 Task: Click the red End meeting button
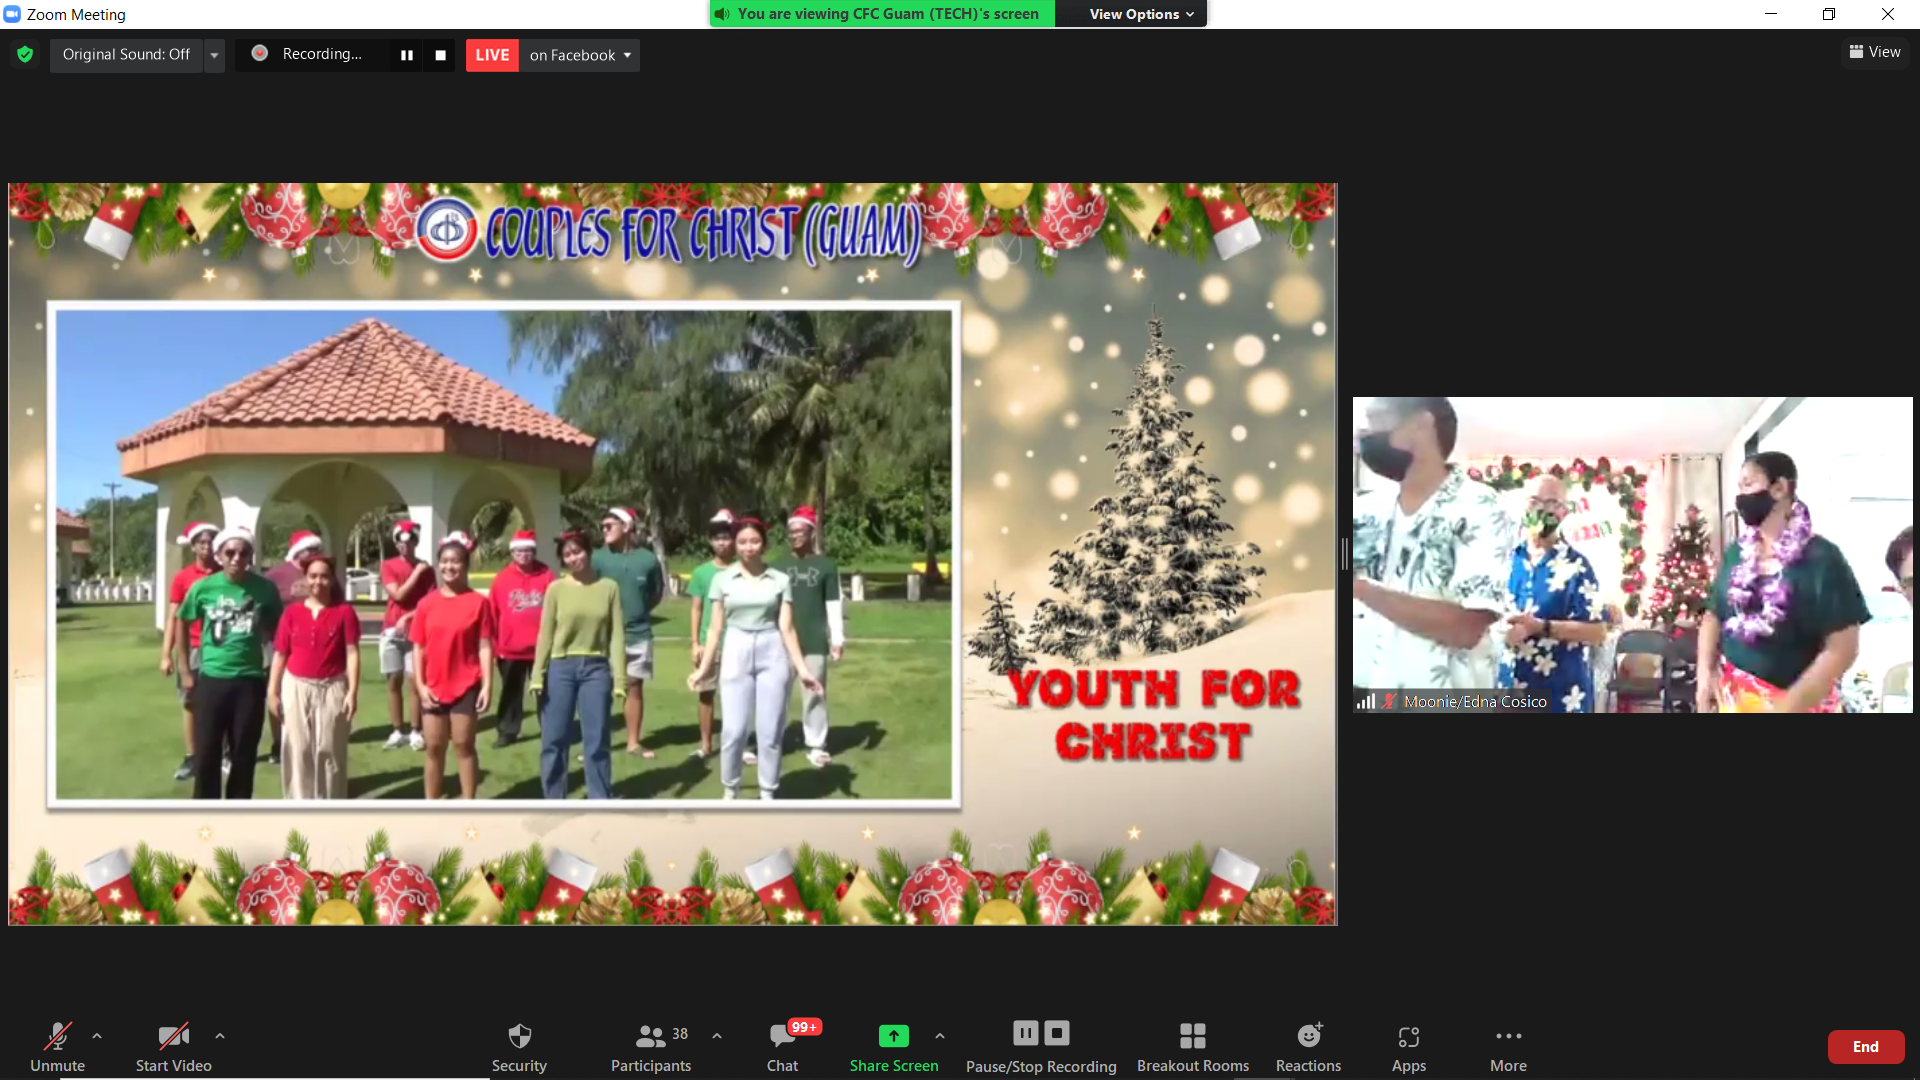1866,1047
